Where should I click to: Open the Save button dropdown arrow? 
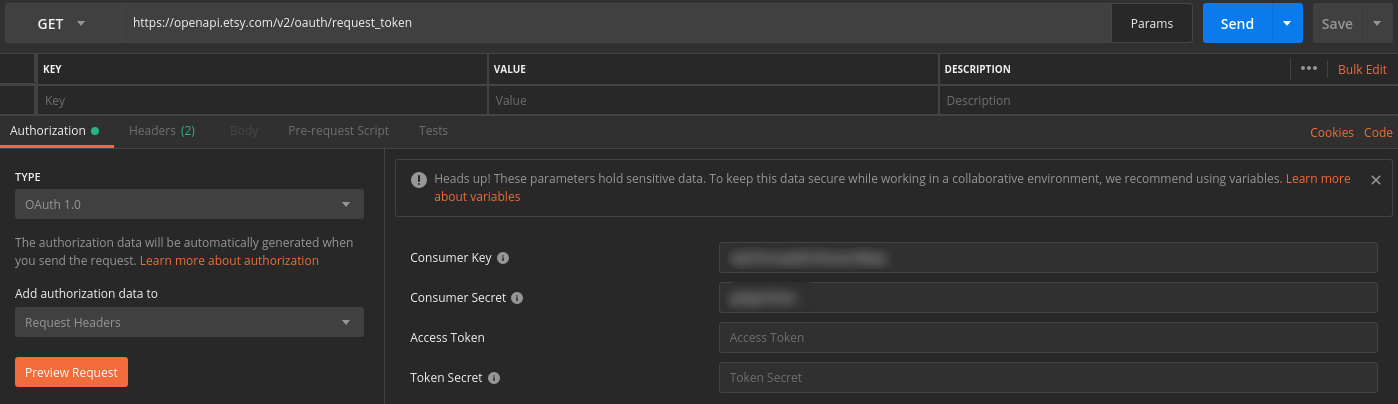(1377, 23)
